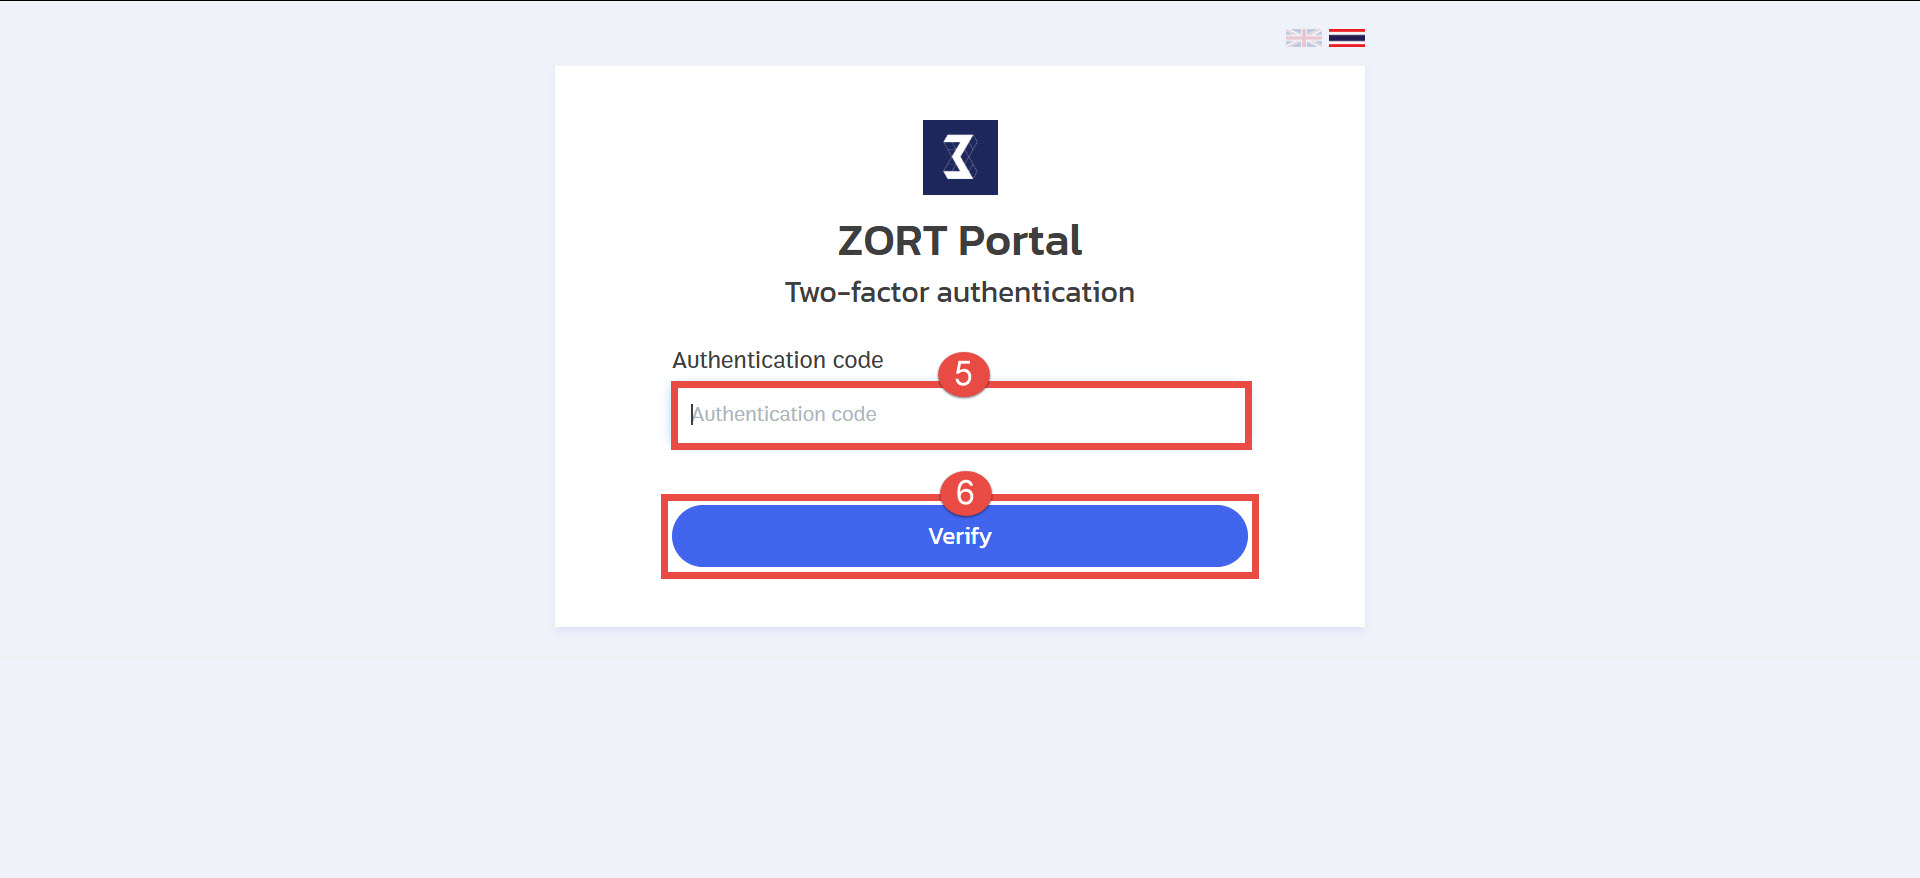Click the ZORT Portal heading
The image size is (1920, 878).
(x=960, y=241)
